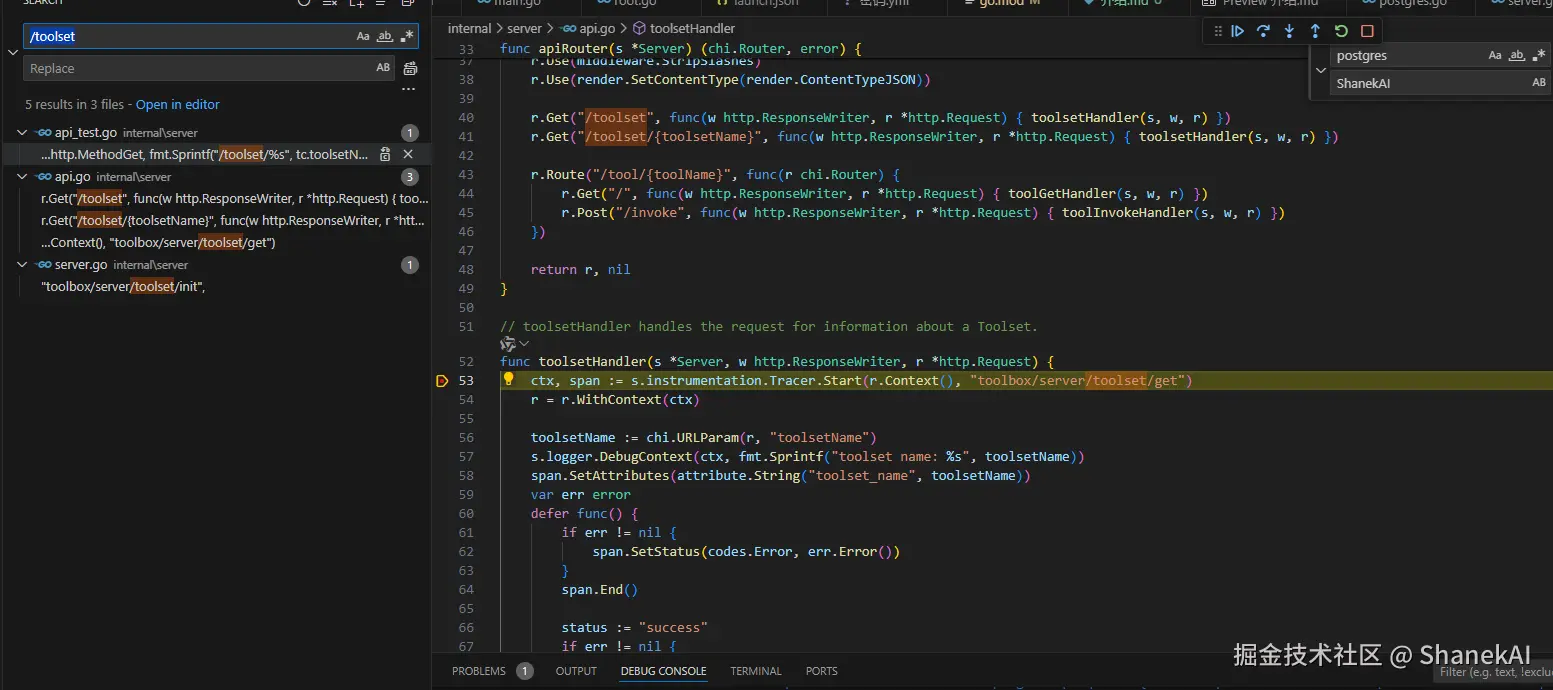Switch to the PORTS panel tab

[x=821, y=671]
